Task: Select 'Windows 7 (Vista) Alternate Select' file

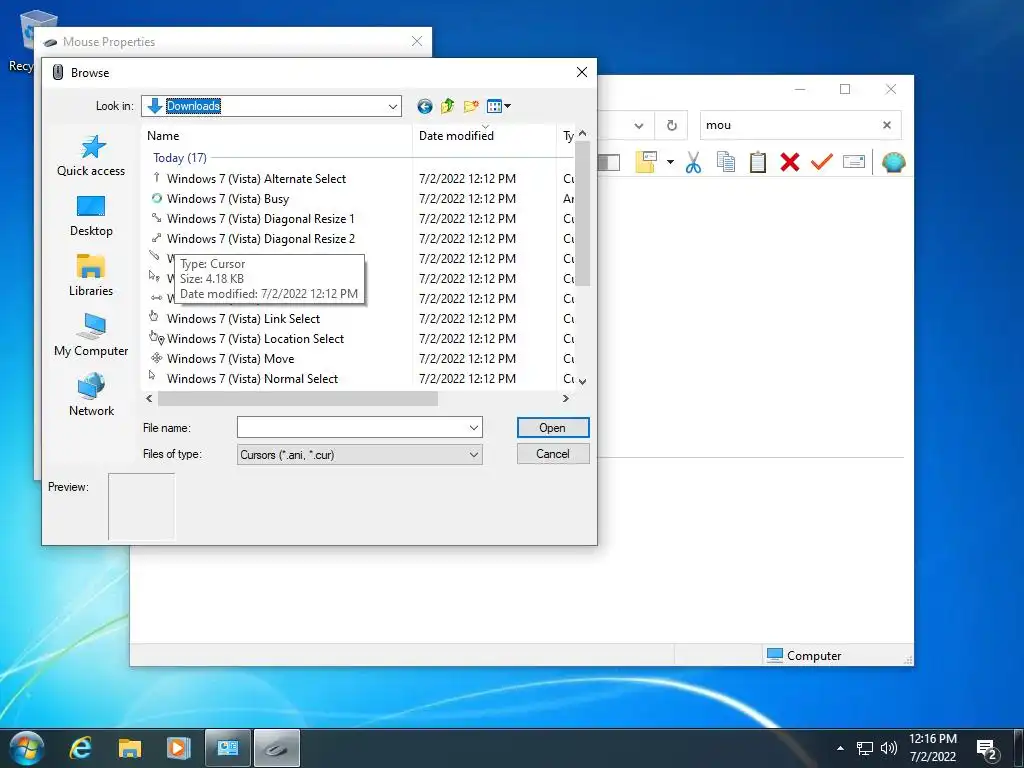Action: point(256,179)
